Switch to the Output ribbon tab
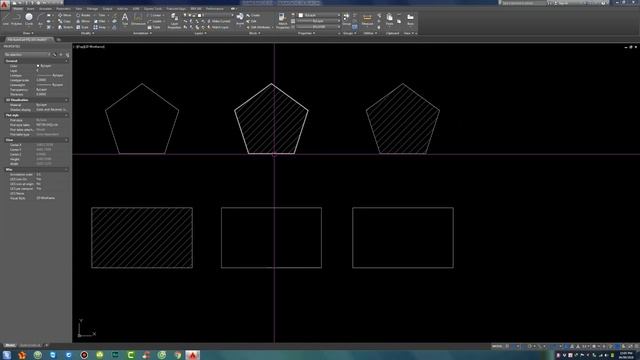Viewport: 640px width, 360px height. (x=107, y=9)
